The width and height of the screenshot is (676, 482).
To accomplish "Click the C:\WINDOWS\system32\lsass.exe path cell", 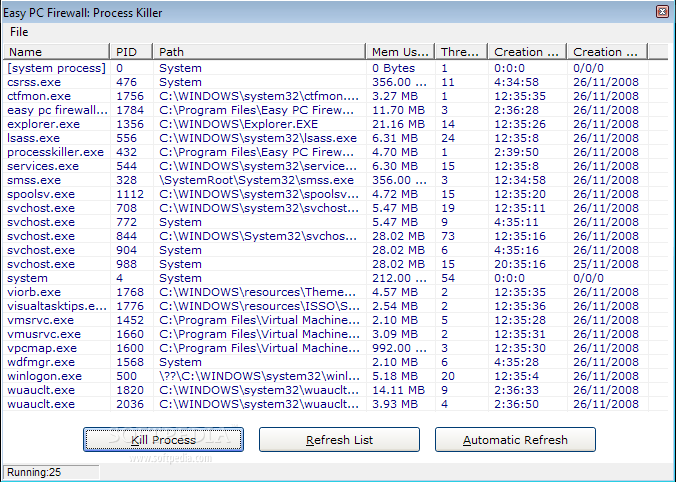I will (258, 138).
